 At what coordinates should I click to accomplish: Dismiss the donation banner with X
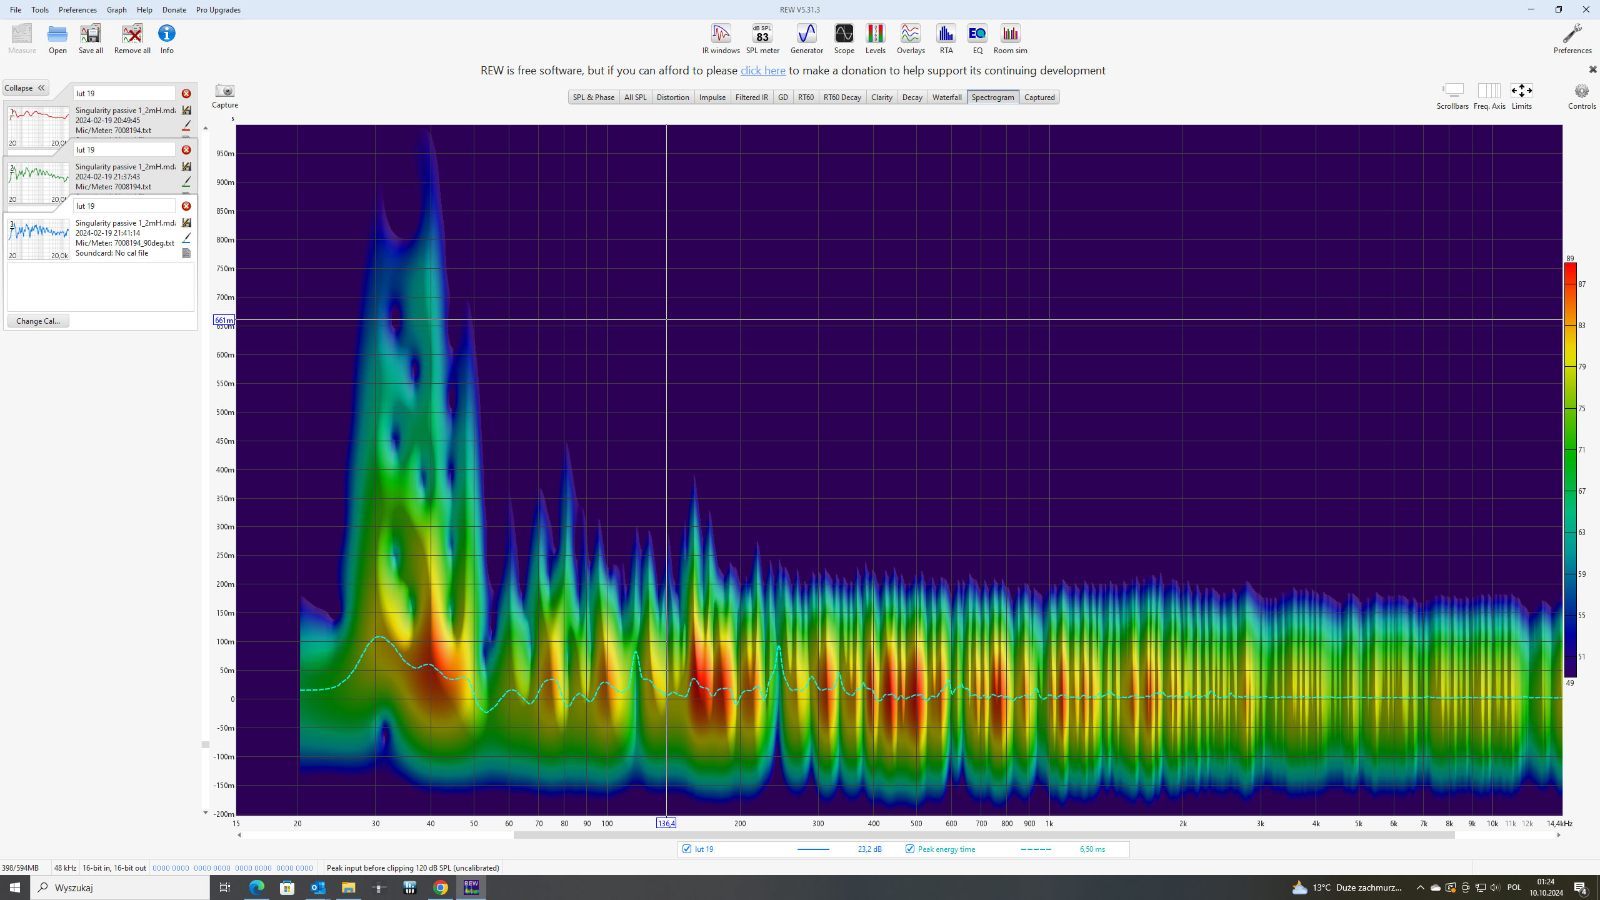point(1593,70)
